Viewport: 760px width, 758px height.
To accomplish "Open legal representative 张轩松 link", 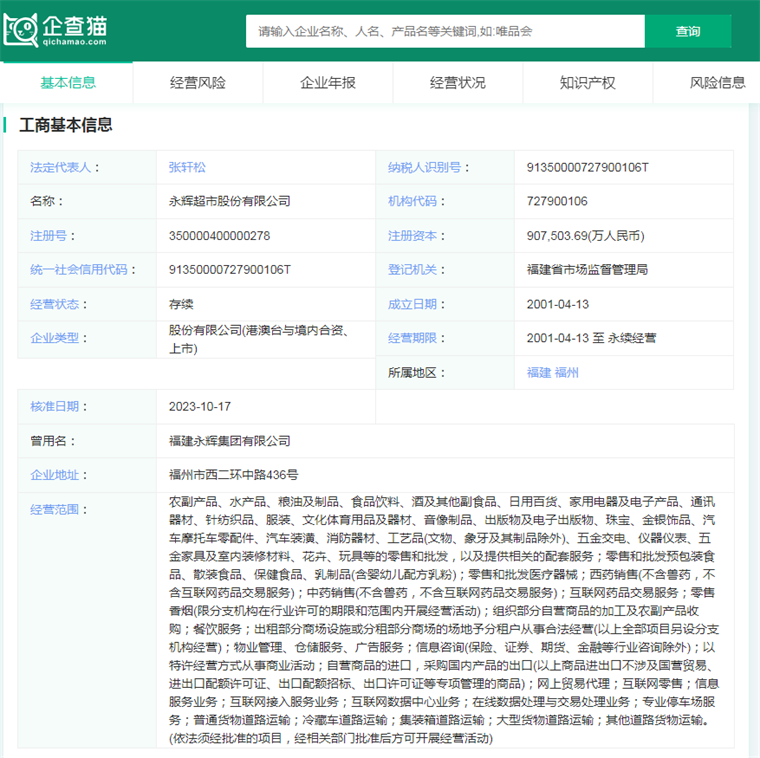I will [x=187, y=168].
